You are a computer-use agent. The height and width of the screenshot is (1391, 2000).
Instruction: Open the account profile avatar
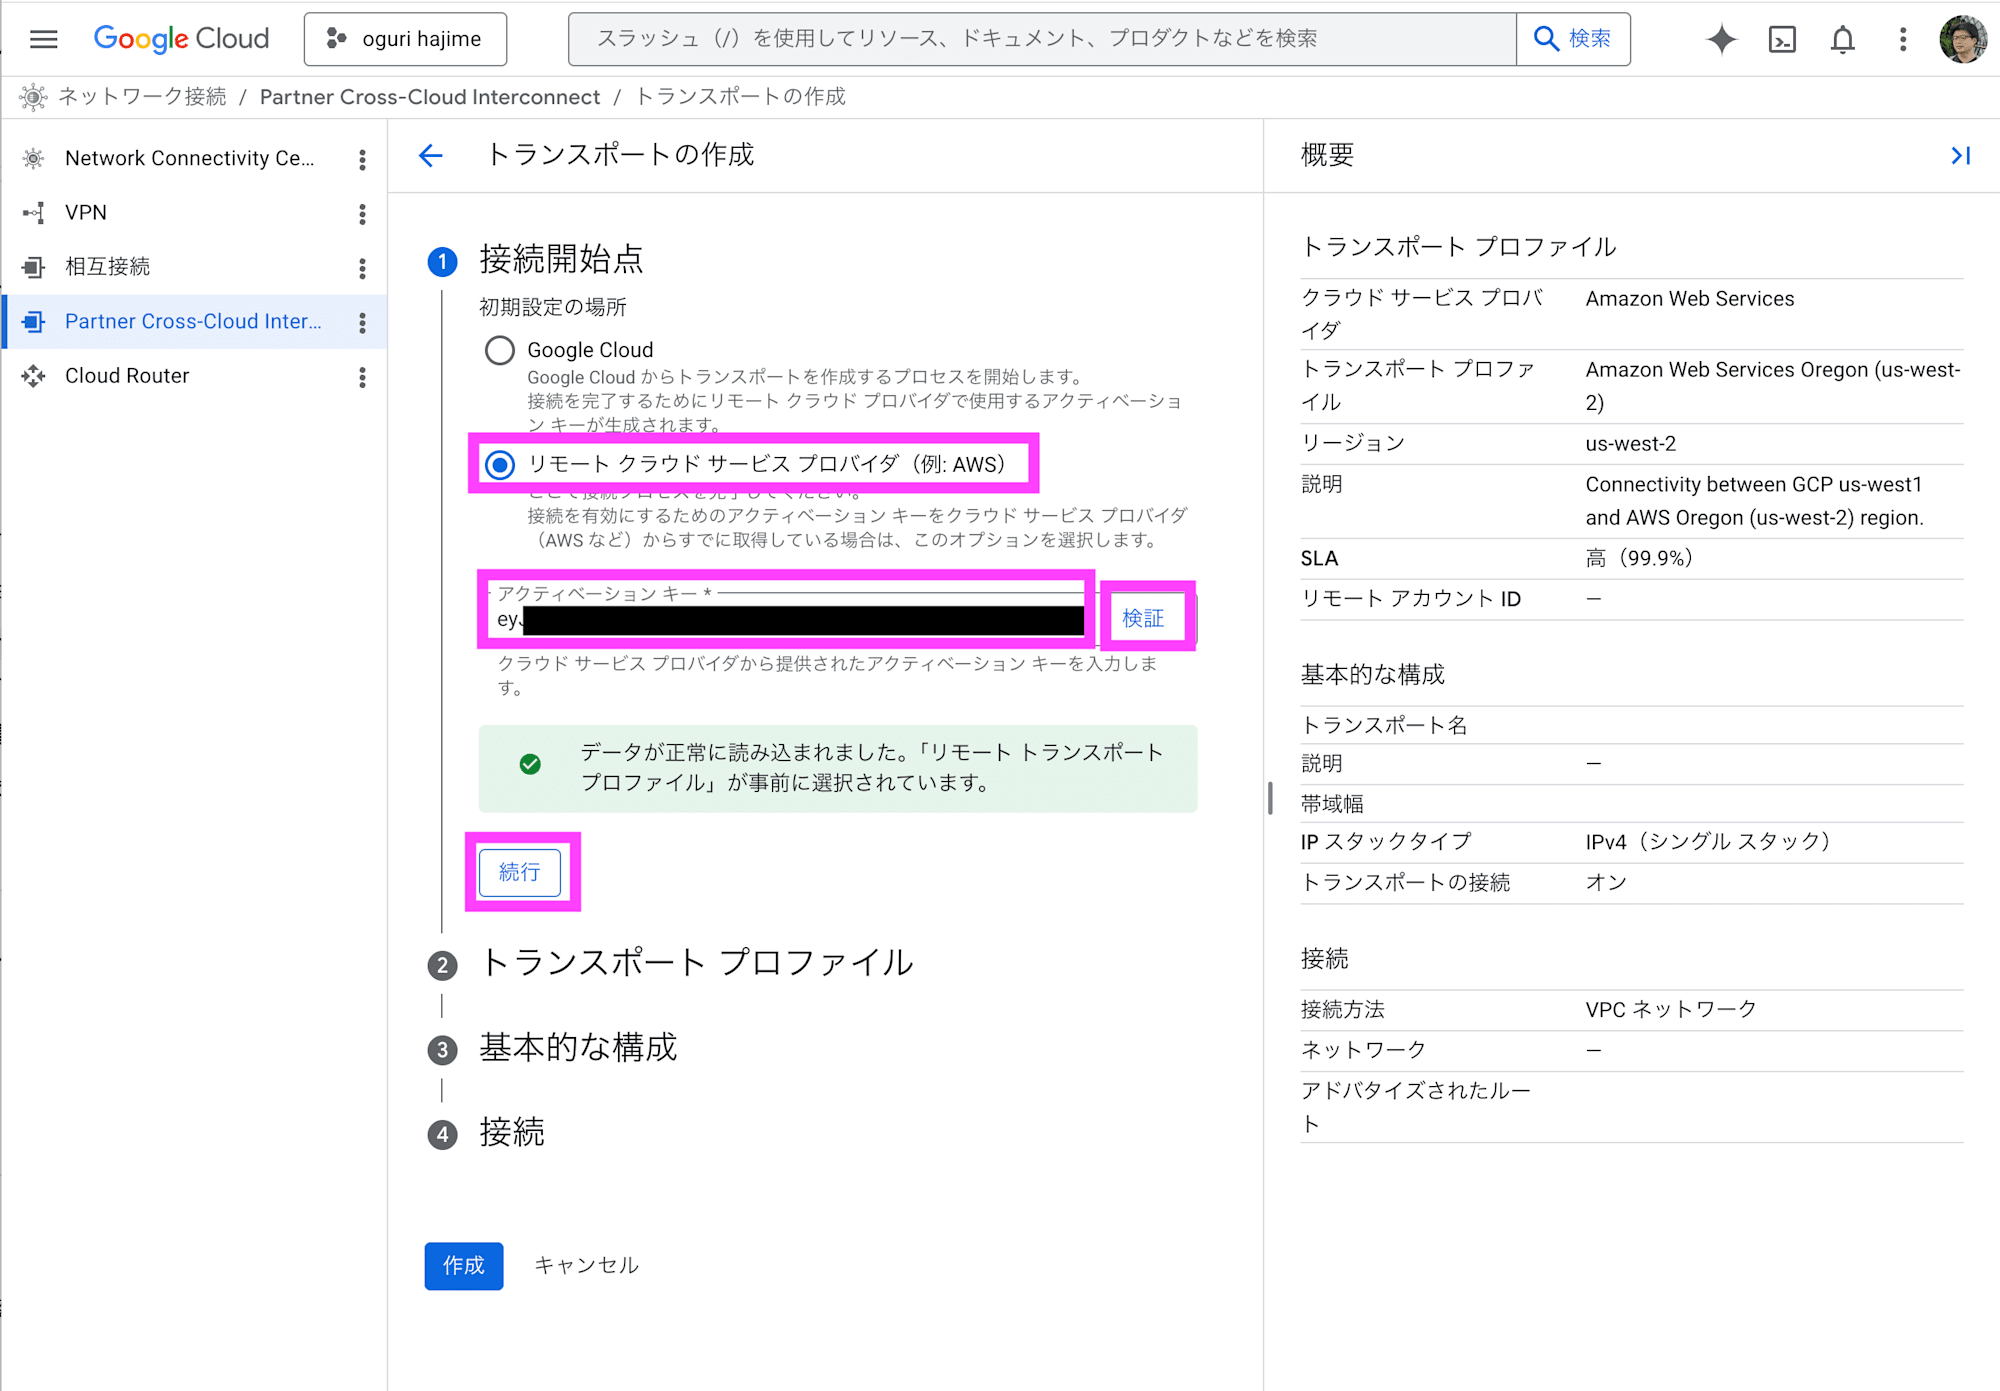point(1962,39)
